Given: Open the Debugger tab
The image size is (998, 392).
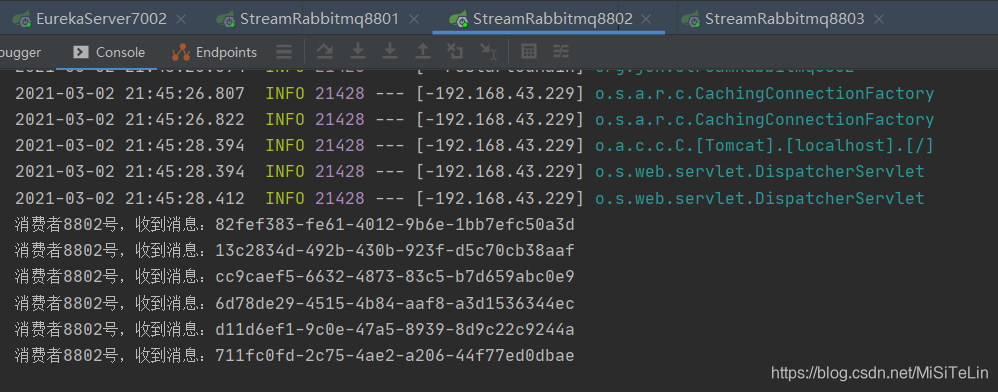Looking at the screenshot, I should (x=20, y=52).
